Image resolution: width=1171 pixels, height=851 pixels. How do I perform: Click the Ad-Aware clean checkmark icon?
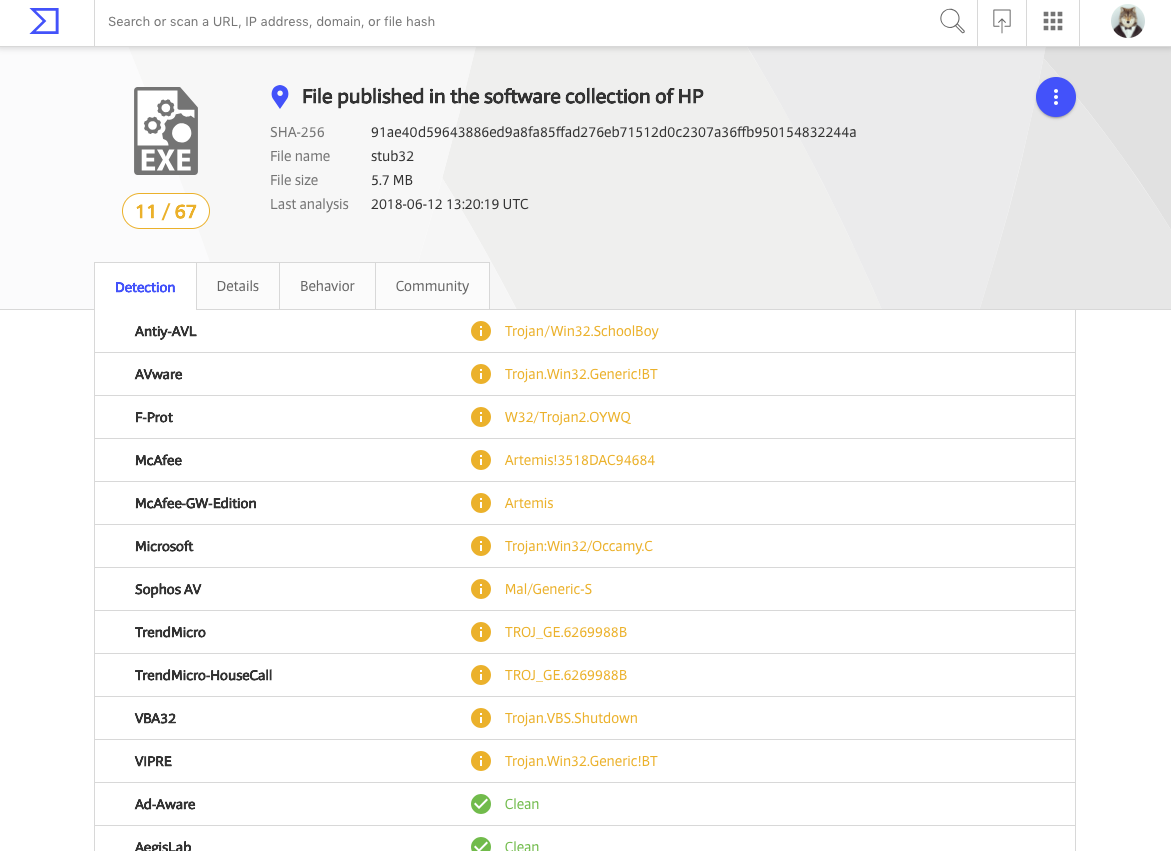point(481,804)
